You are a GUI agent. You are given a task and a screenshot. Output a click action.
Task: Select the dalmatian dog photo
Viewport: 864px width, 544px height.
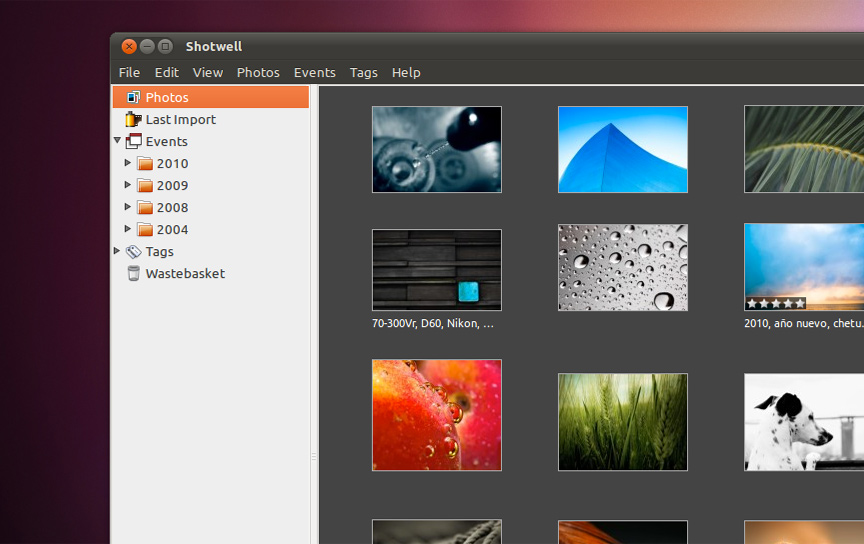pos(804,422)
